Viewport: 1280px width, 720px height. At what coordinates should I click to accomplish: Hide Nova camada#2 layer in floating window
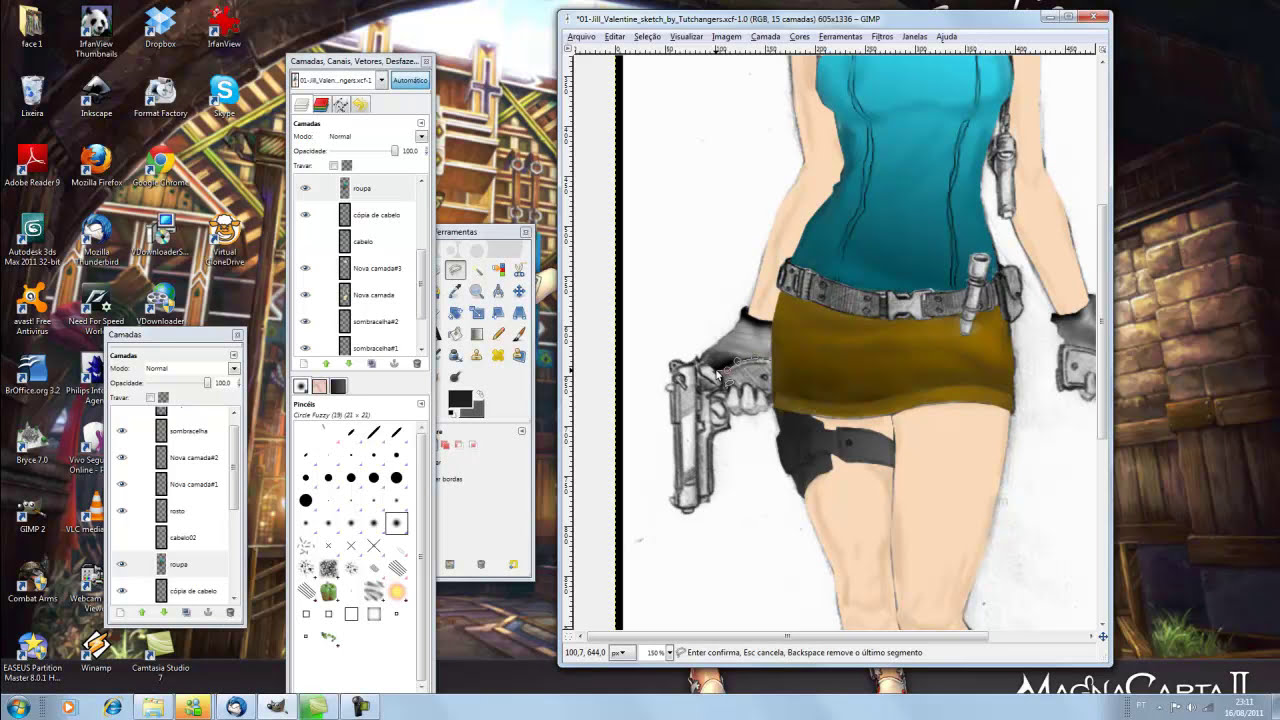tap(122, 457)
